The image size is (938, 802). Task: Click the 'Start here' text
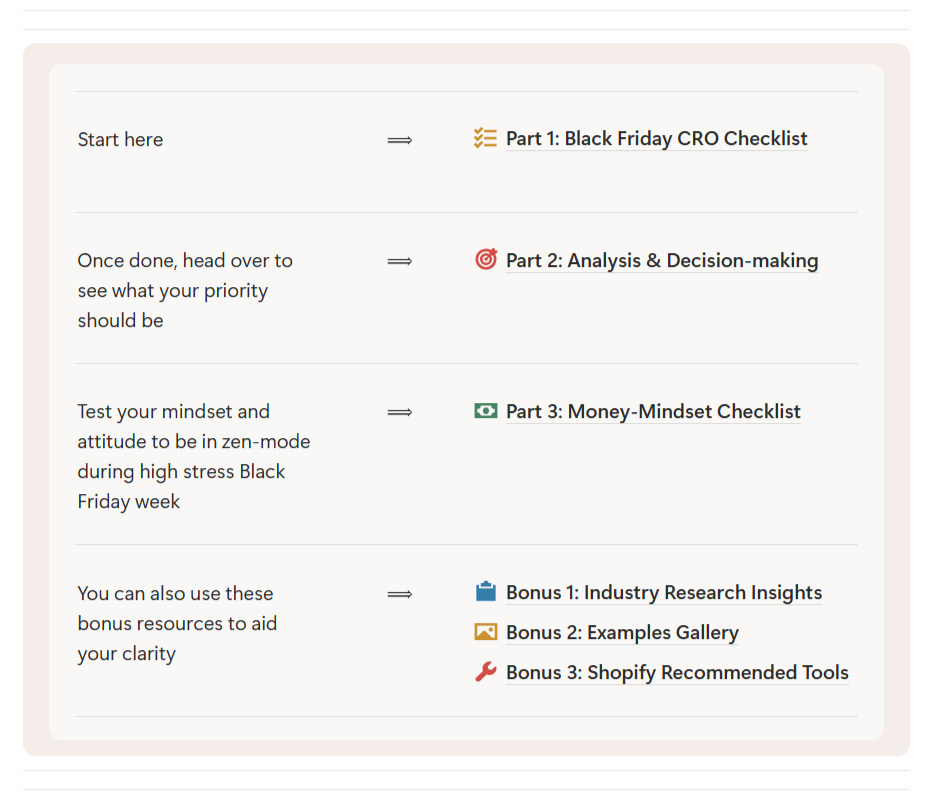pos(120,140)
